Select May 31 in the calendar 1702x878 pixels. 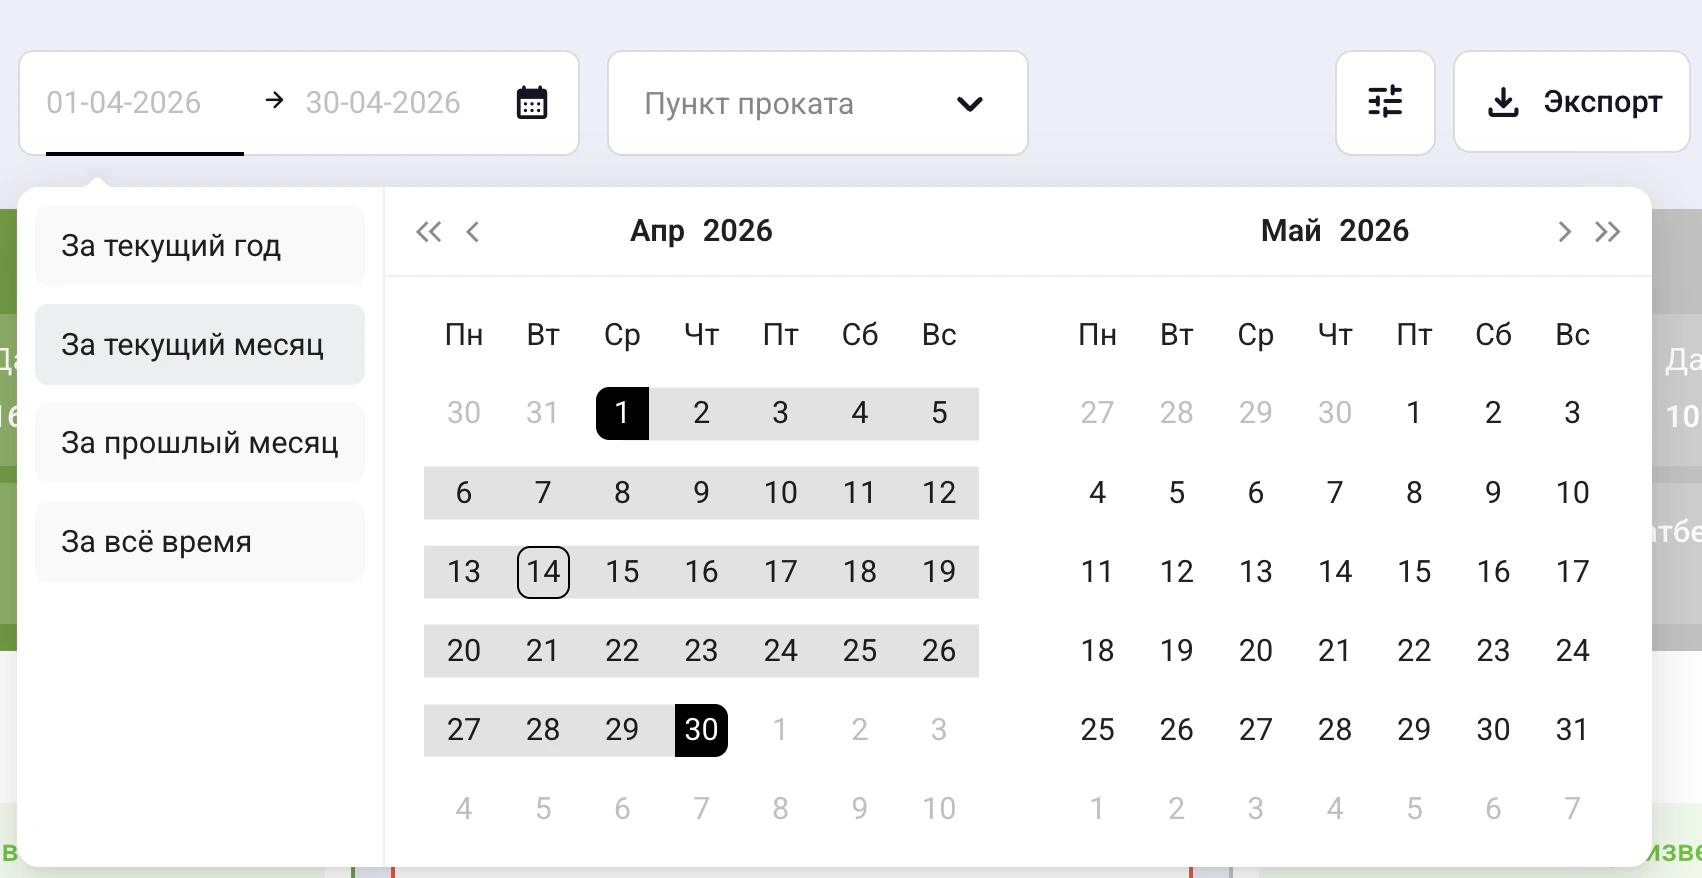(x=1572, y=729)
